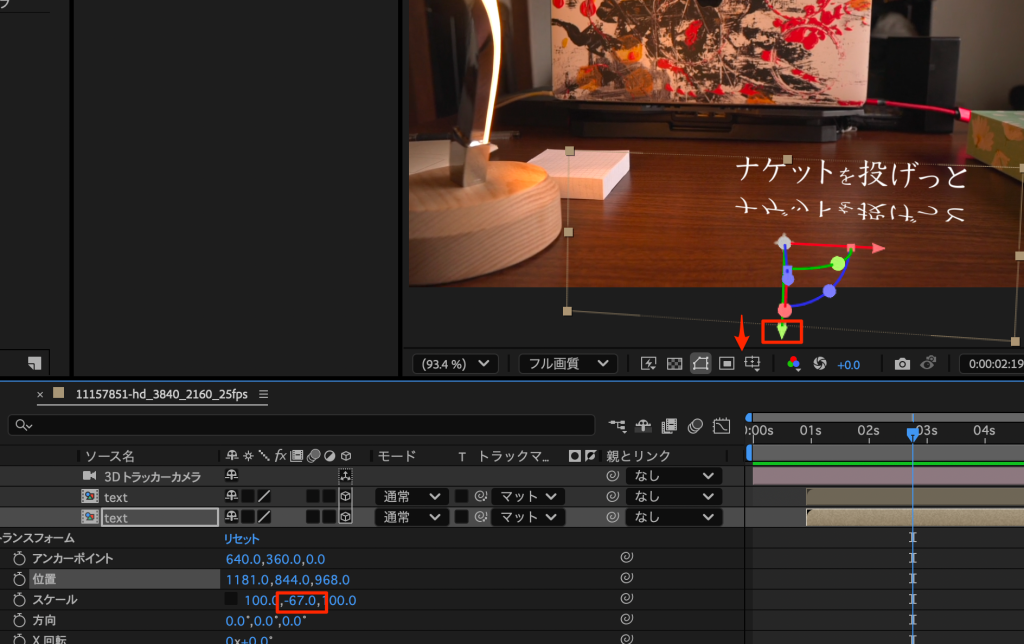This screenshot has height=644, width=1024.
Task: Toggle mask and shape path visibility
Action: tap(700, 364)
